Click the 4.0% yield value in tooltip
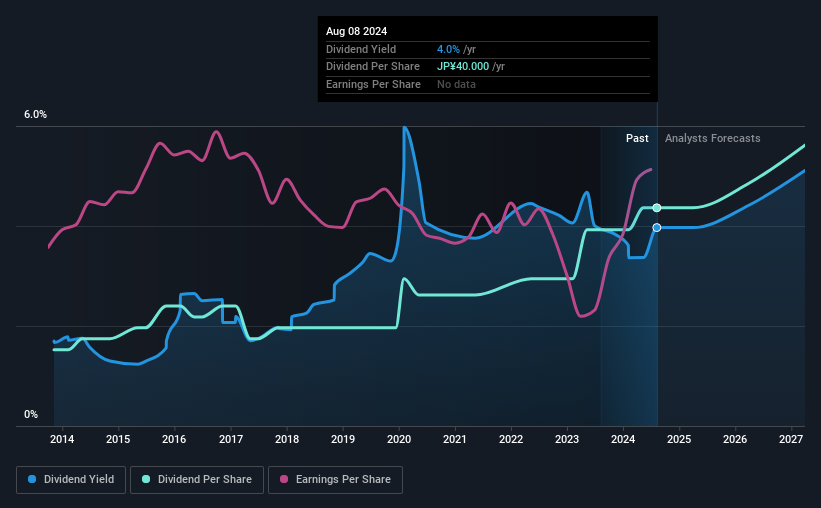This screenshot has height=508, width=821. pos(448,49)
